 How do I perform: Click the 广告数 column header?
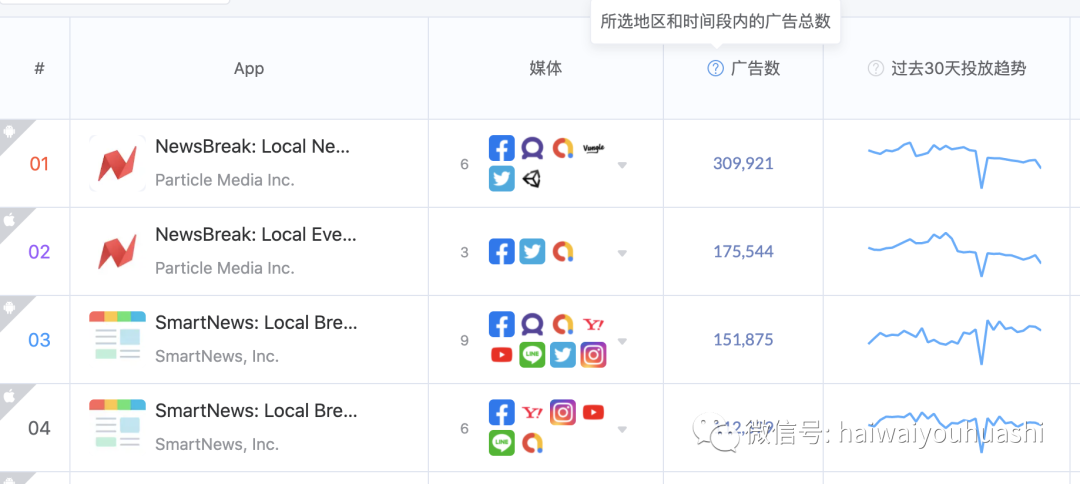755,68
